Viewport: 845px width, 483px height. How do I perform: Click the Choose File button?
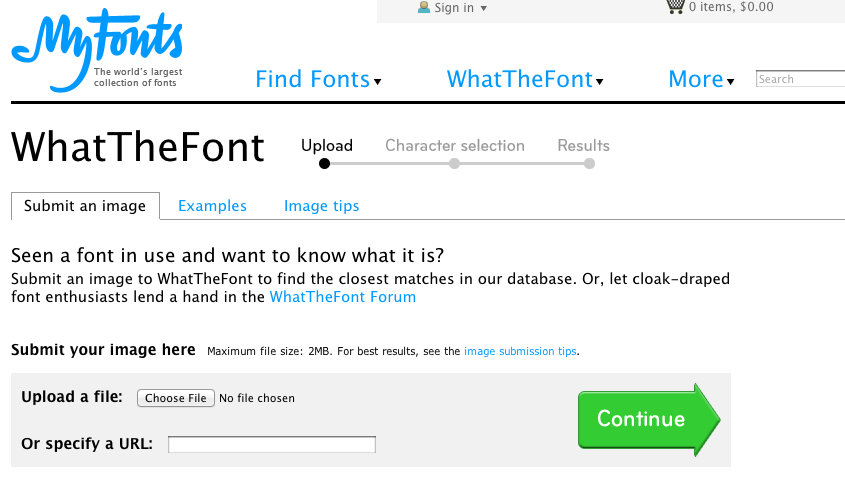point(176,398)
